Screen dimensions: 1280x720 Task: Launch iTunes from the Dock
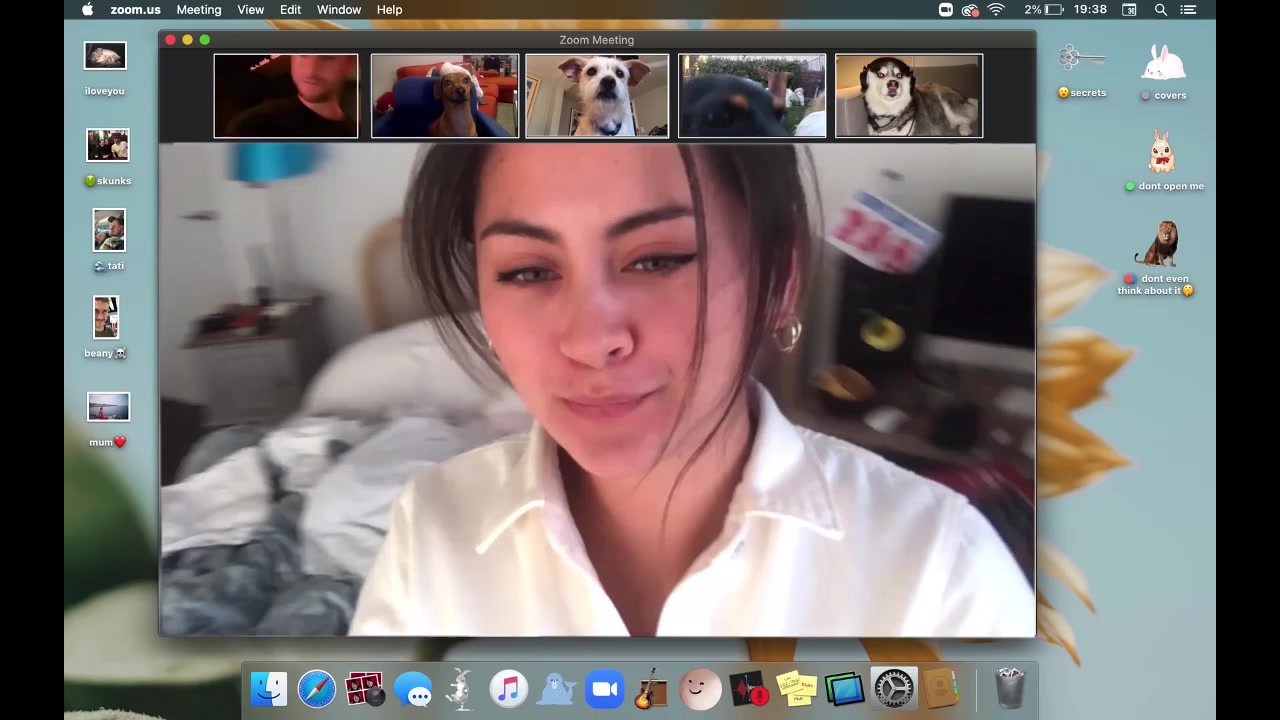point(509,690)
